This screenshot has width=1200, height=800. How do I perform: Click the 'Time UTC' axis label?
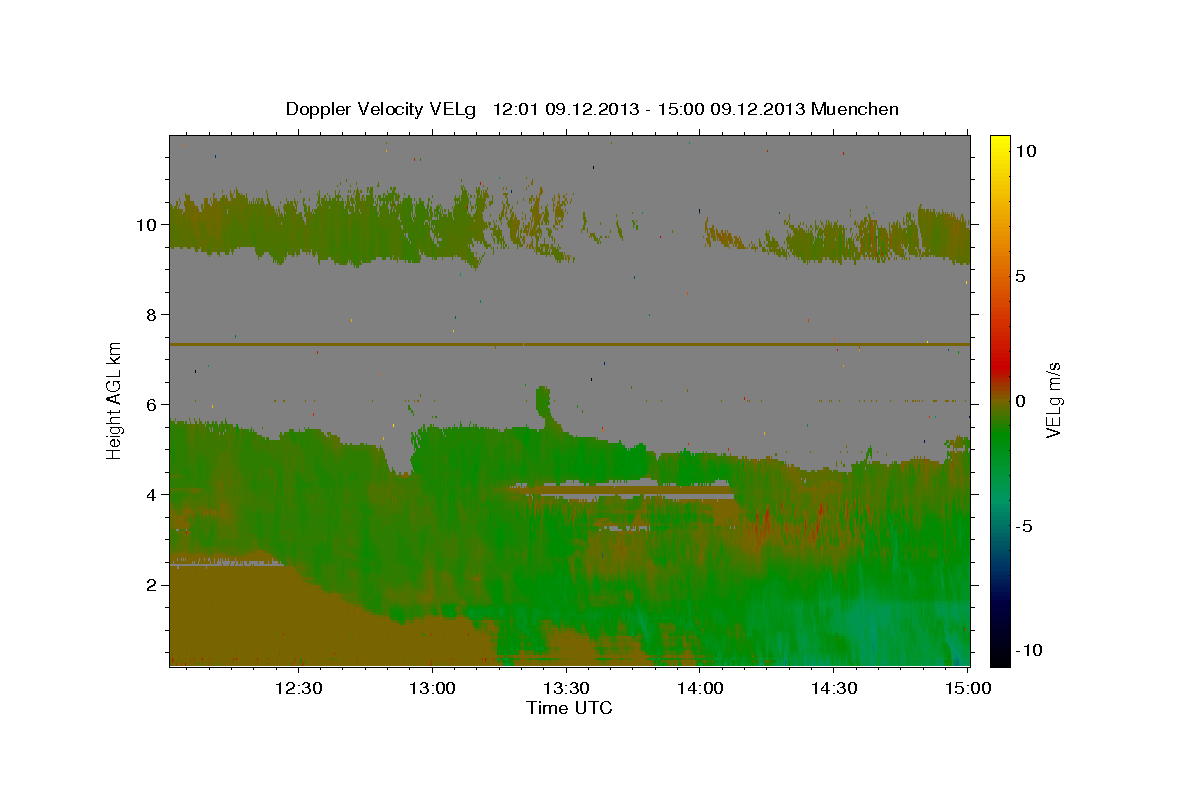click(x=569, y=708)
